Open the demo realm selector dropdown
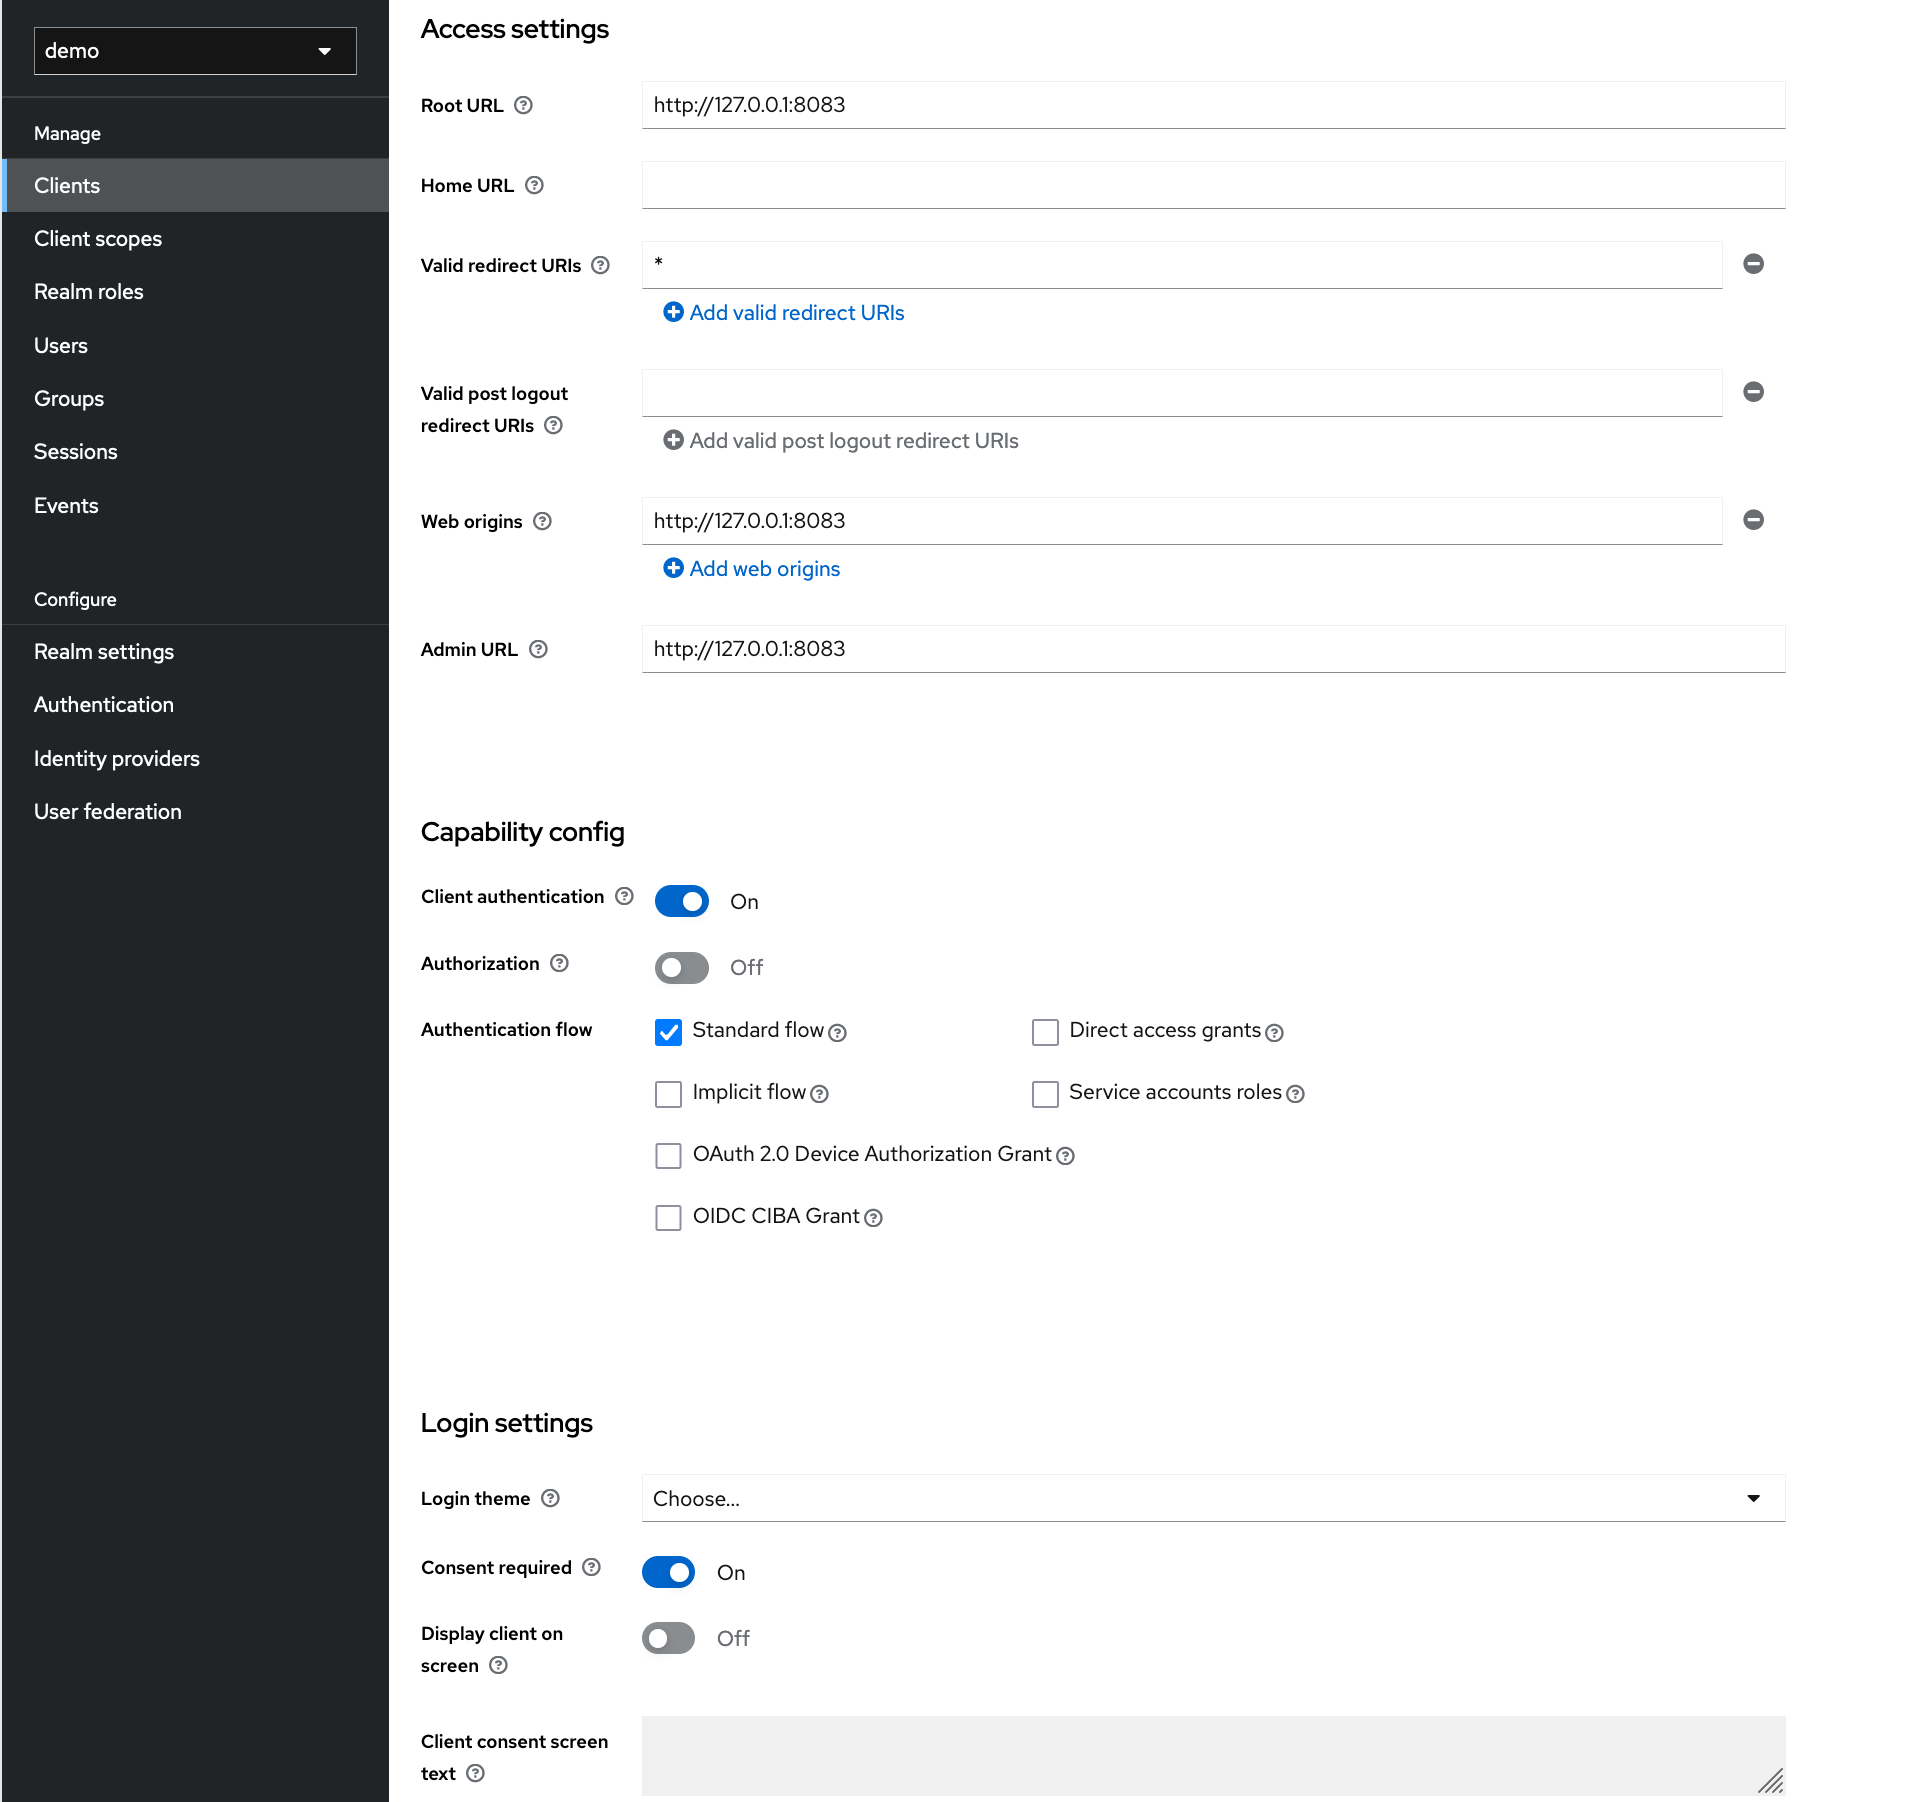This screenshot has width=1914, height=1802. coord(195,51)
